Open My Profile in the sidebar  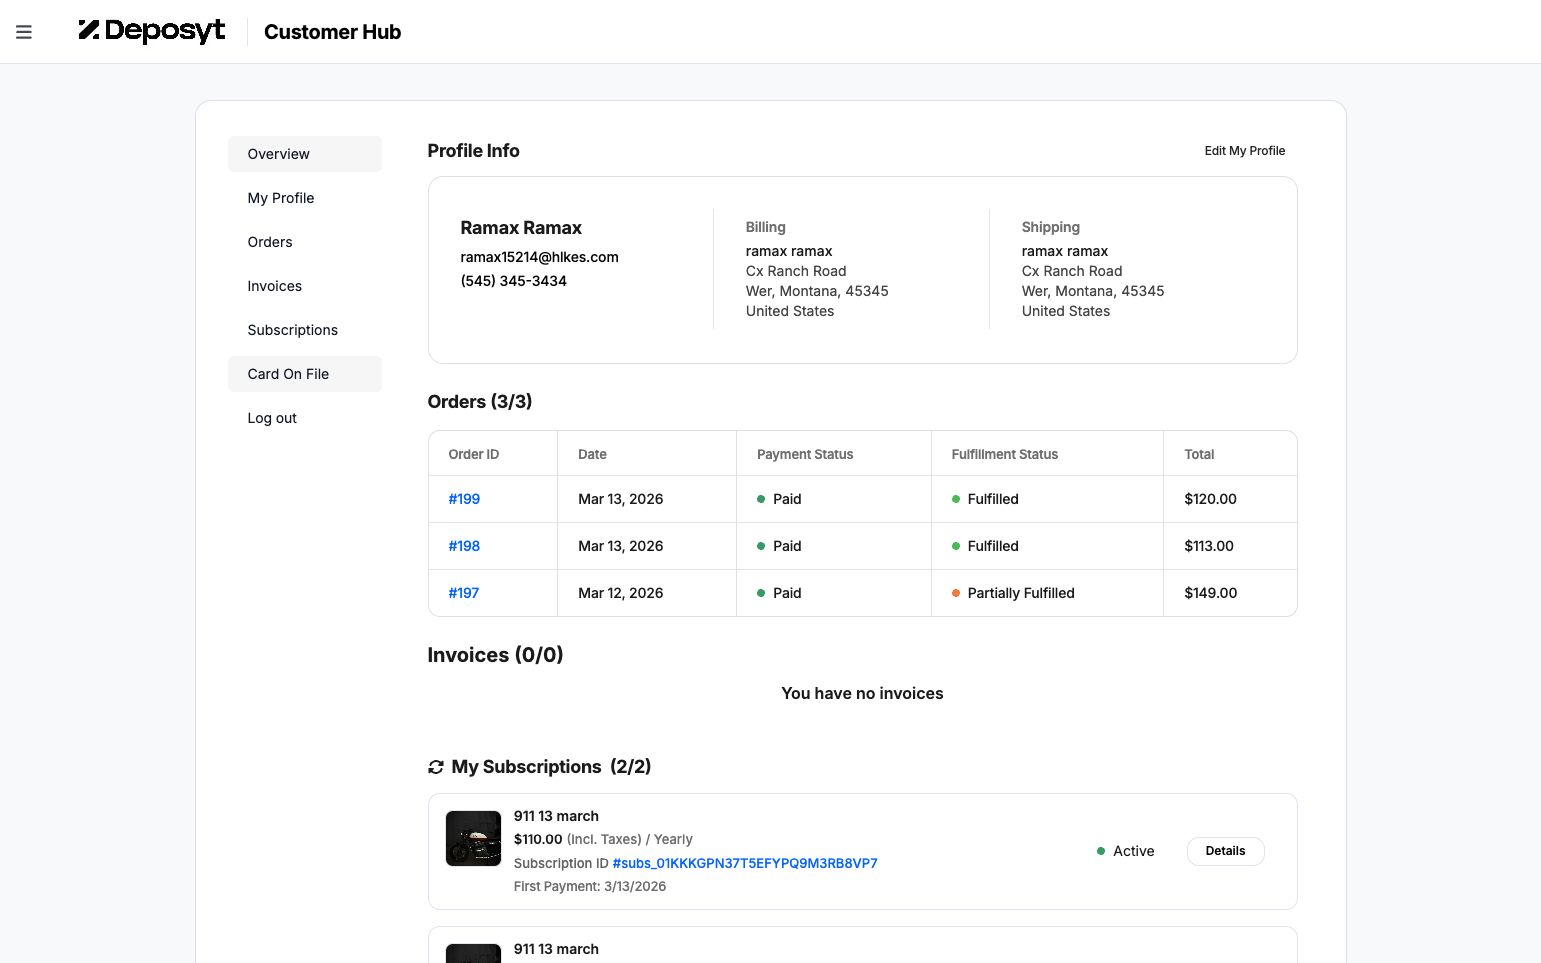pyautogui.click(x=305, y=198)
